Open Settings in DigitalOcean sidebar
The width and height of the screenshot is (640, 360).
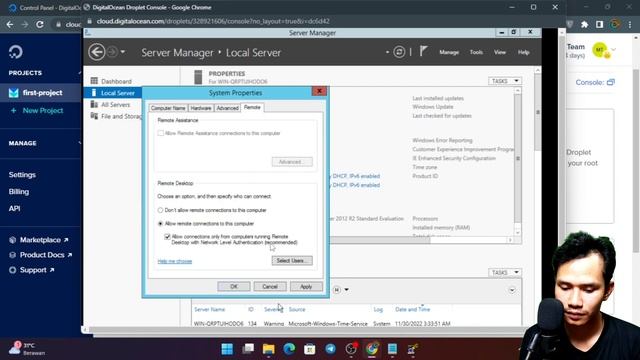point(22,175)
